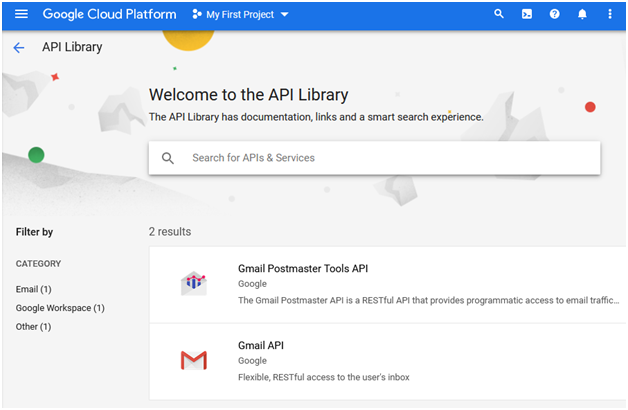Viewport: 628px width, 410px height.
Task: Click the CATEGORY label
Action: 38,263
